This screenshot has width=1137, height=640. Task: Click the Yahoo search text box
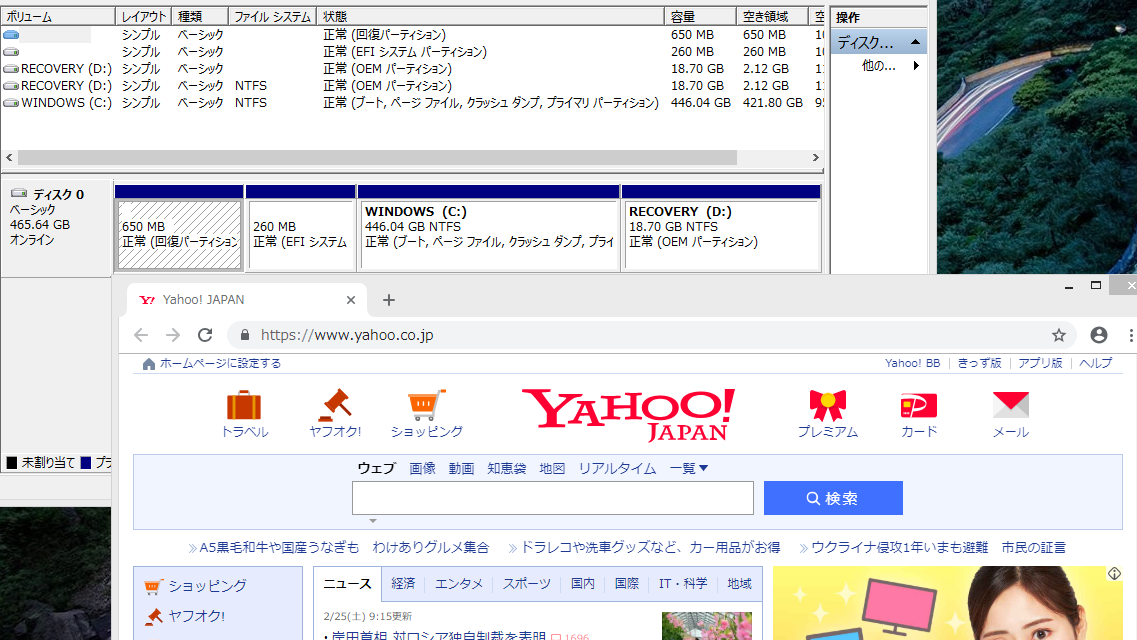point(553,498)
